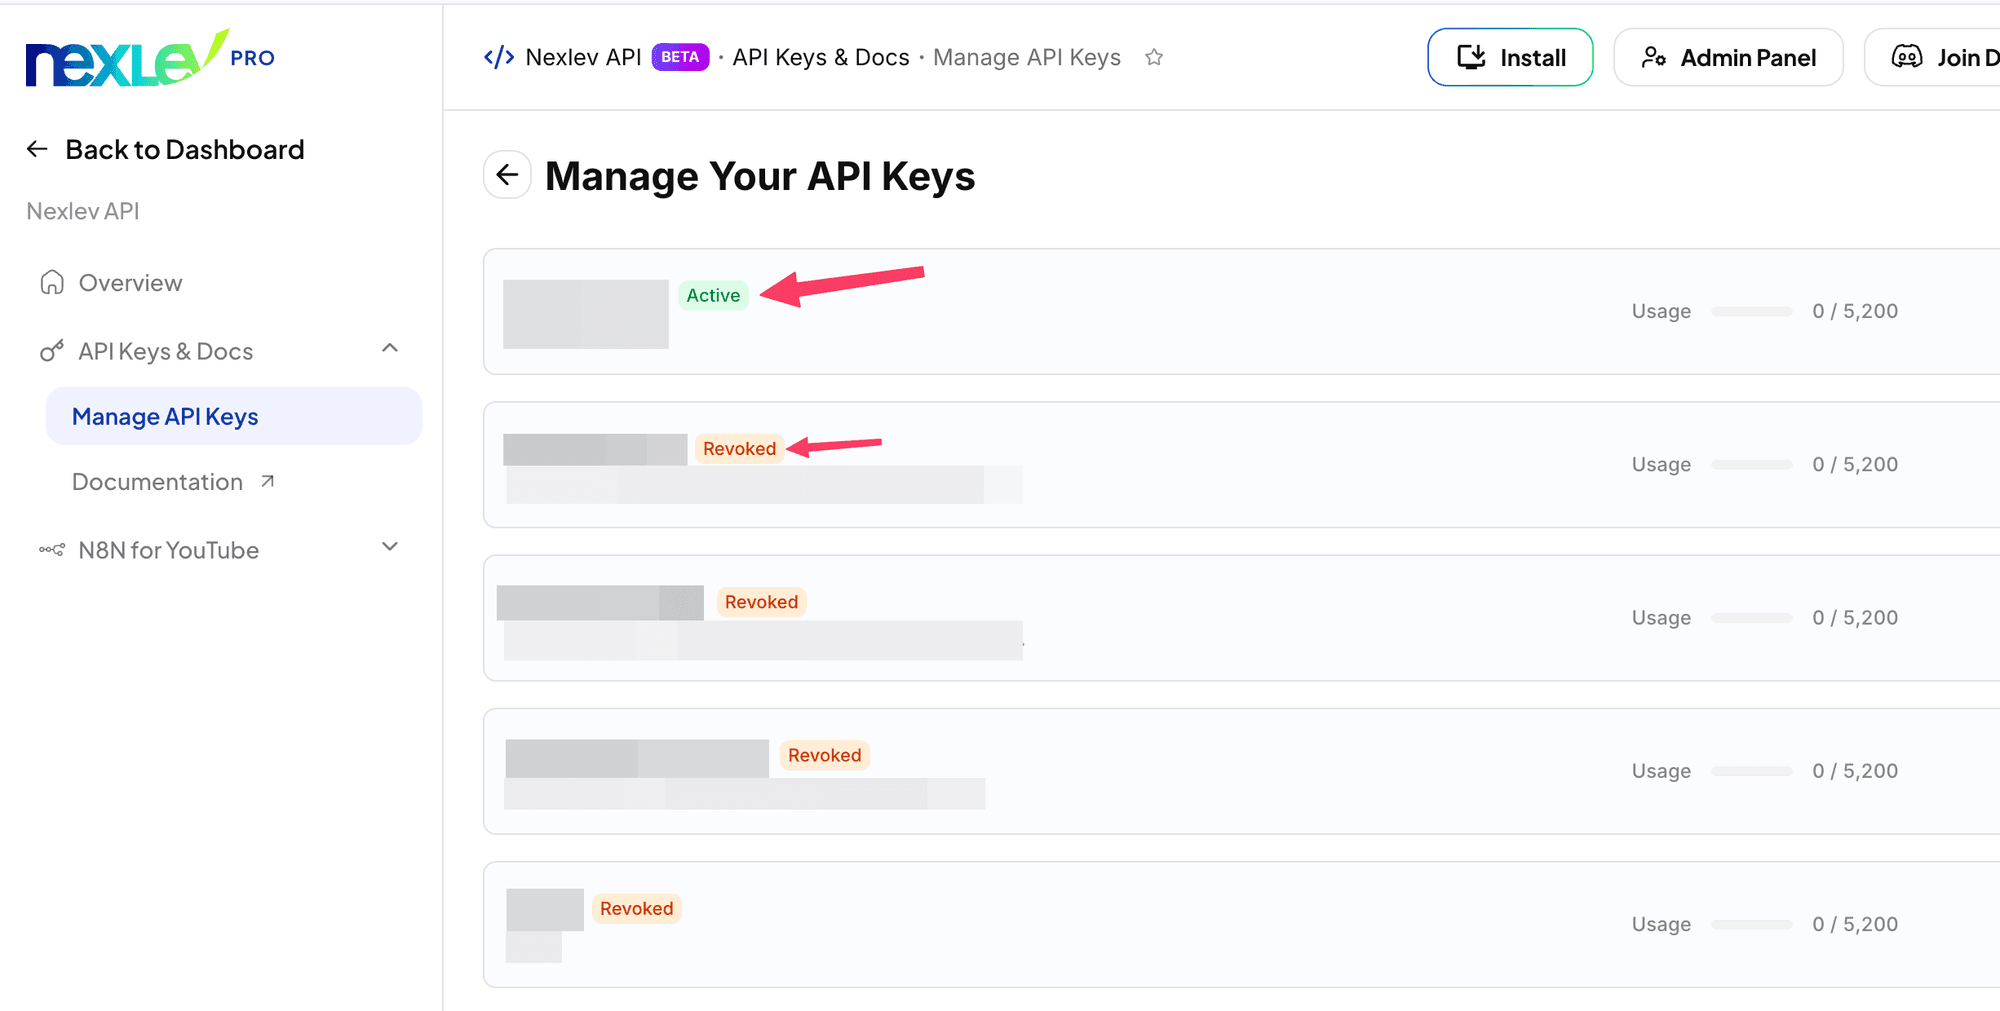Click the API Keys & Docs breadcrumb
2000x1011 pixels.
coord(821,57)
